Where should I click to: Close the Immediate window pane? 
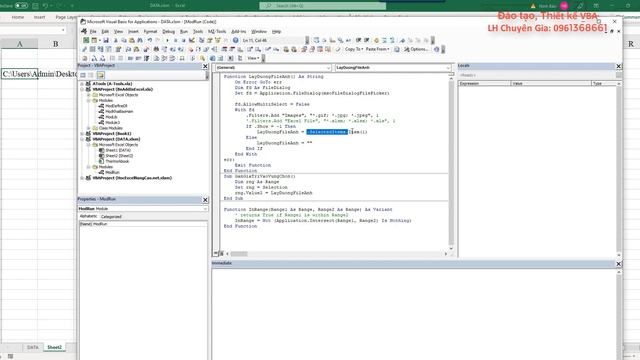(618, 264)
